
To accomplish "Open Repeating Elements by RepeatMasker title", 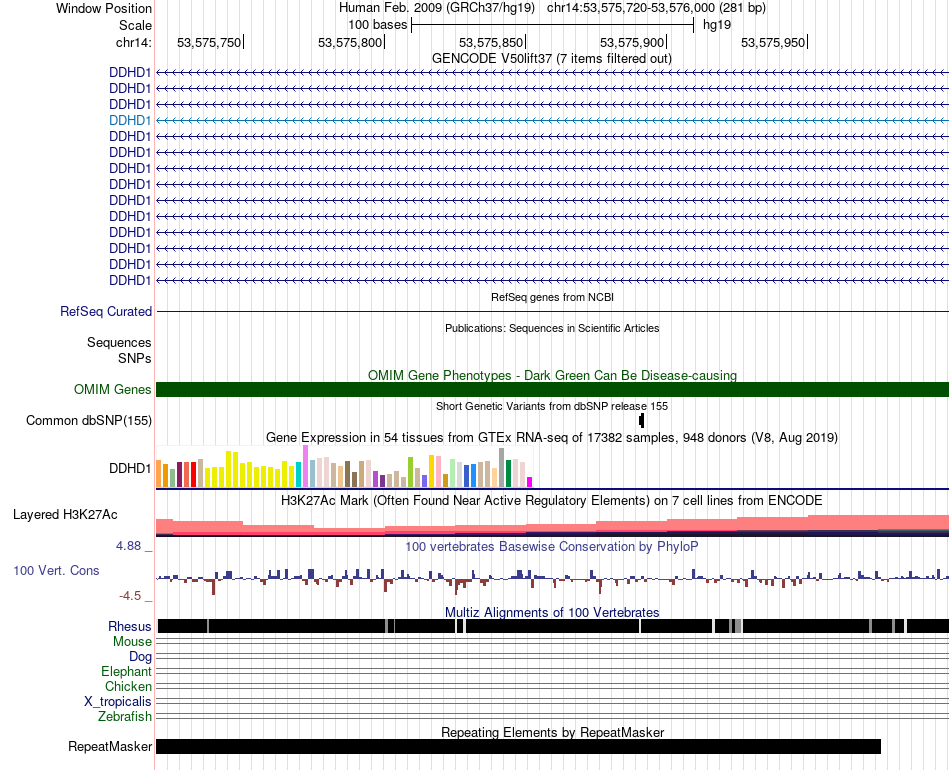I will point(552,732).
